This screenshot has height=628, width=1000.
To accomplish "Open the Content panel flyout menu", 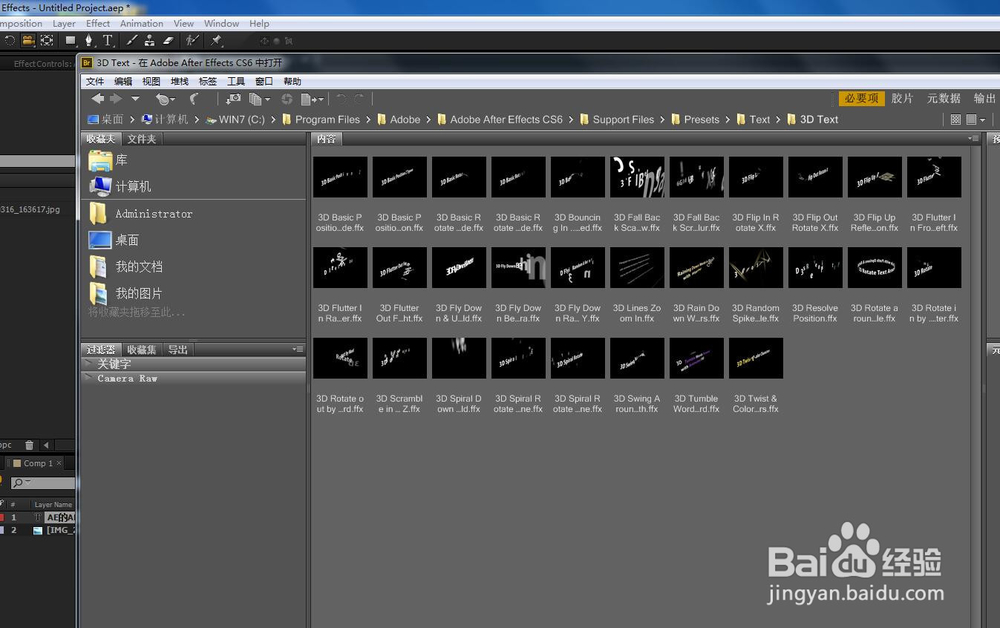I will click(973, 138).
